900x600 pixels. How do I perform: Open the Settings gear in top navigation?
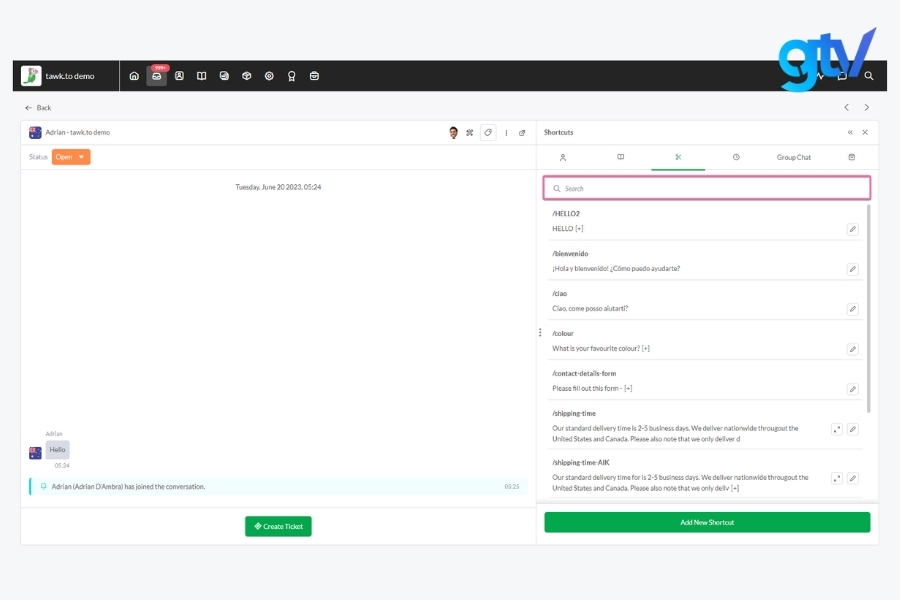point(269,76)
